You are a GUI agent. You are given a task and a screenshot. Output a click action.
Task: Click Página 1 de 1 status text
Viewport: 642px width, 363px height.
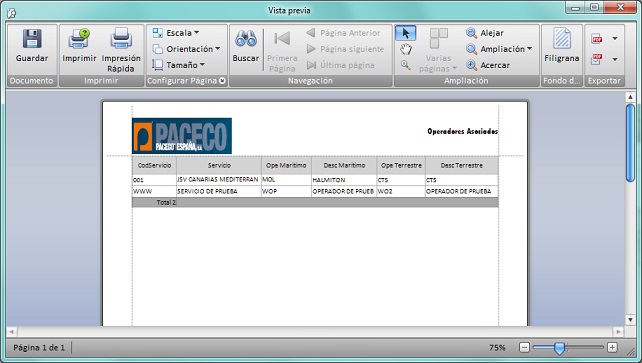(x=39, y=348)
